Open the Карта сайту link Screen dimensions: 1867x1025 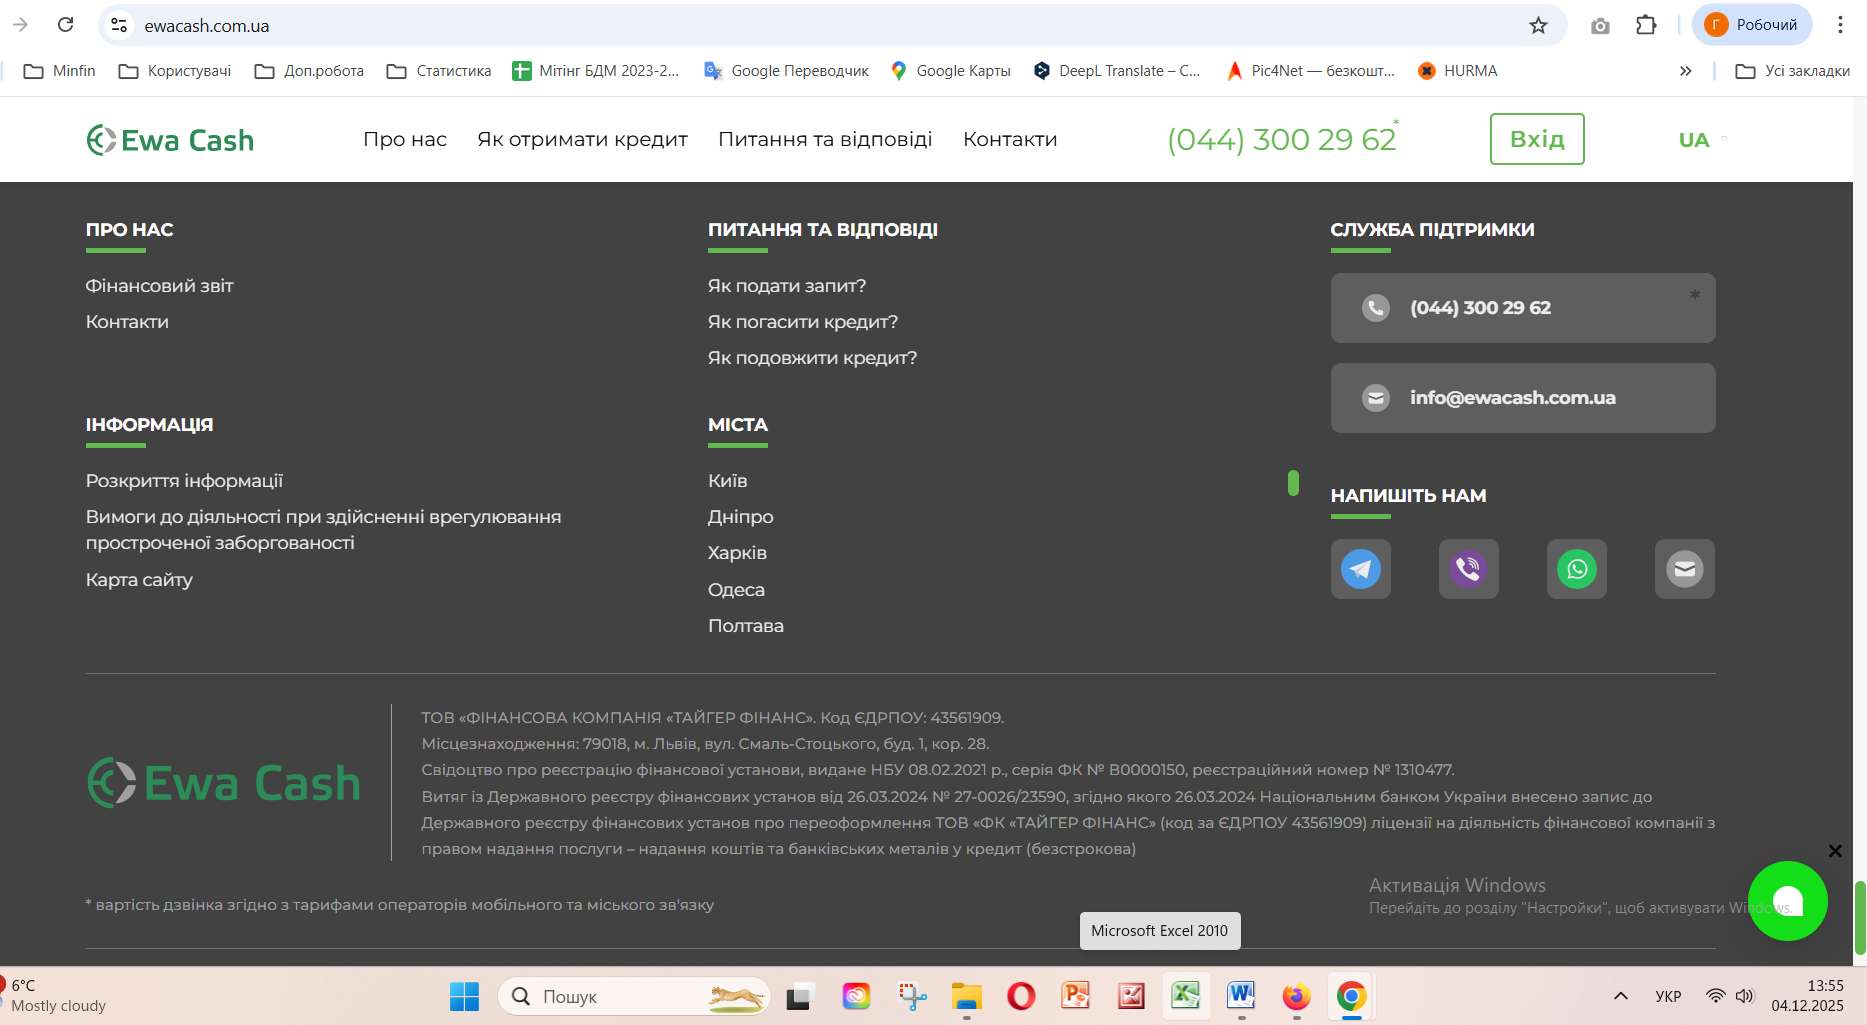coord(140,580)
